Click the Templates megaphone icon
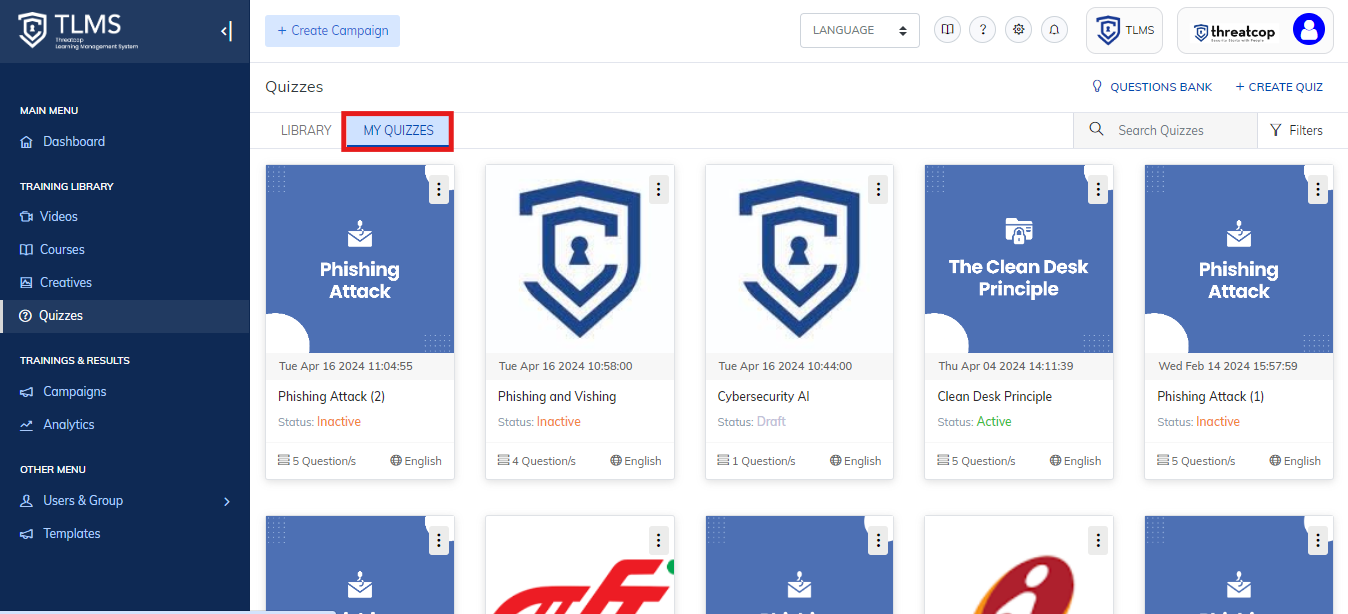Image resolution: width=1348 pixels, height=614 pixels. click(27, 534)
